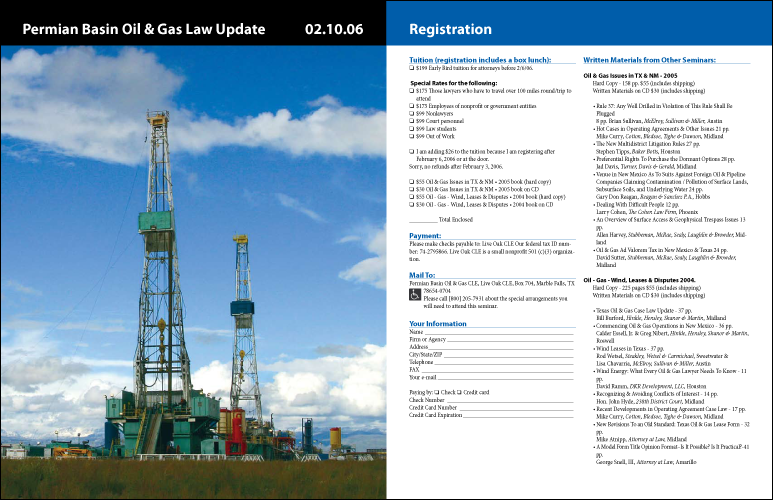Screen dimensions: 773x500
Task: Click the Mail To section heading
Action: pyautogui.click(x=421, y=275)
